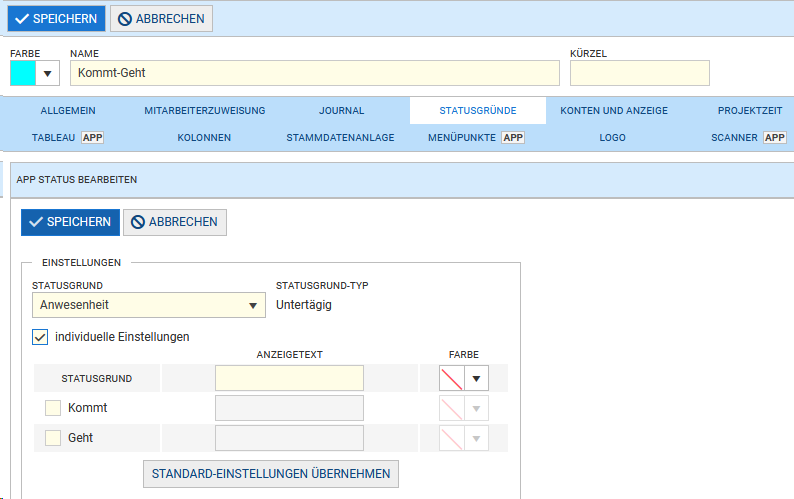Enable the Geht checkbox
Viewport: 794px width, 499px height.
click(x=53, y=438)
